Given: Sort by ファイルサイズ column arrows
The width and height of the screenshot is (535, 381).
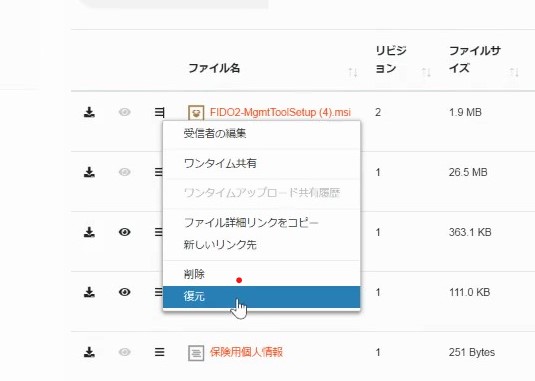Looking at the screenshot, I should (x=514, y=72).
